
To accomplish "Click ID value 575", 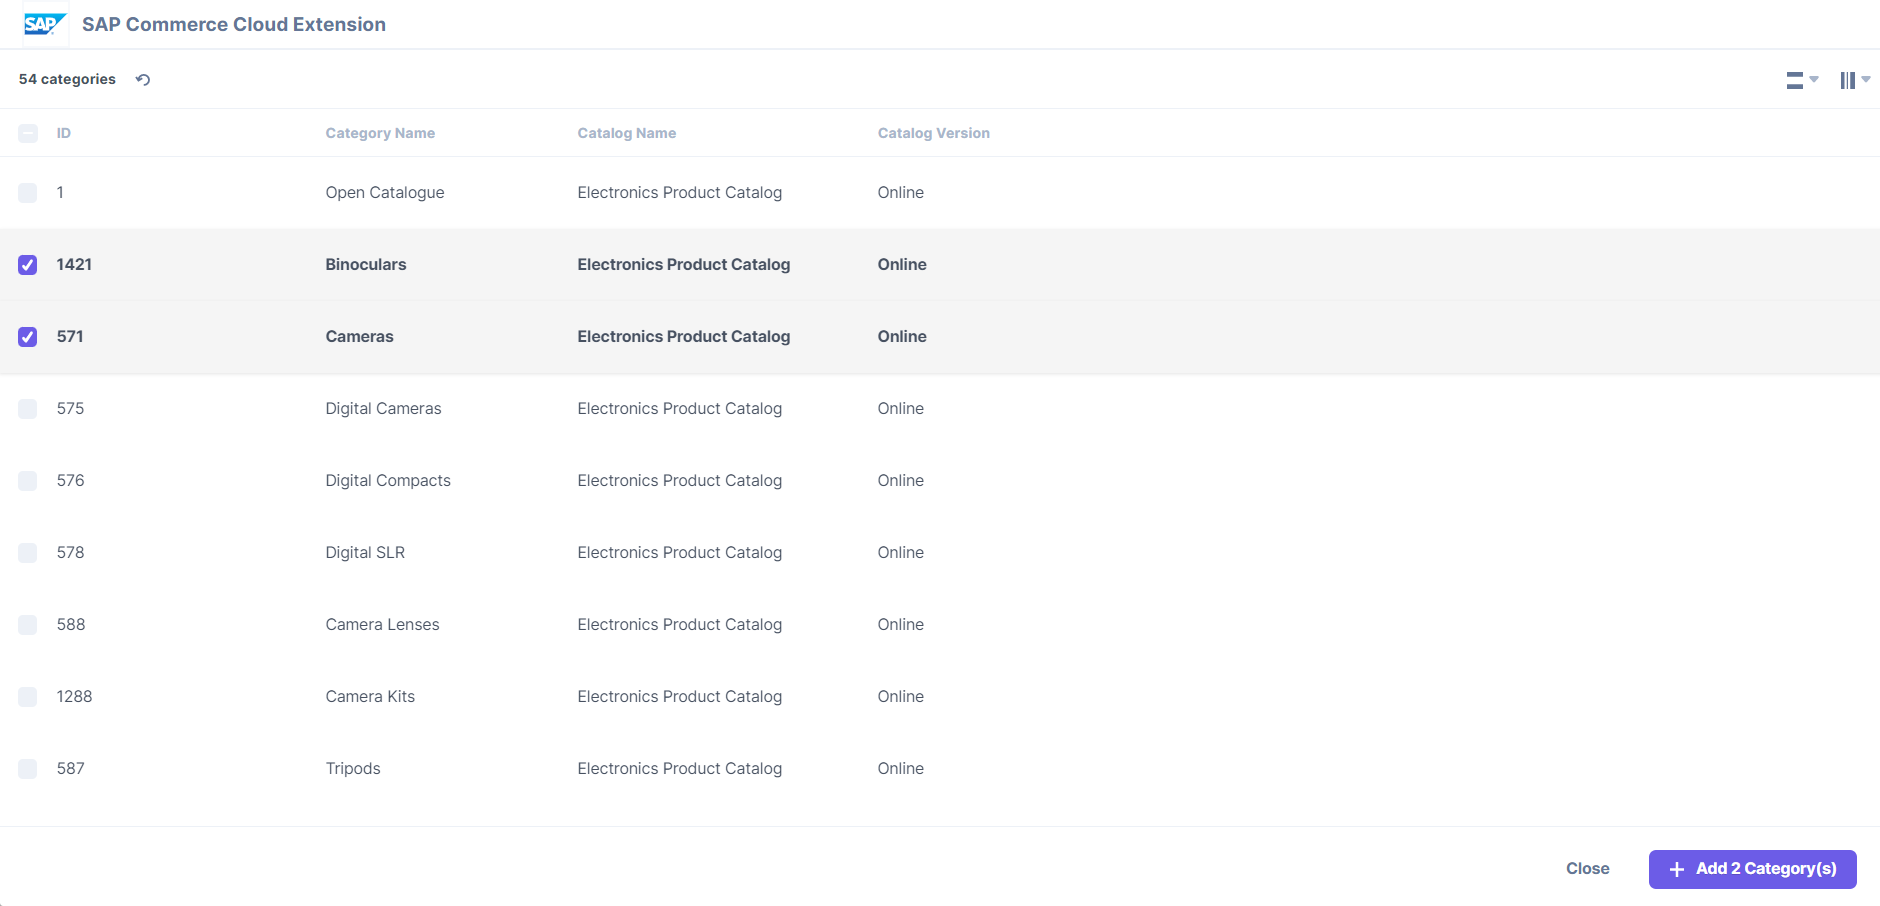I will [70, 409].
